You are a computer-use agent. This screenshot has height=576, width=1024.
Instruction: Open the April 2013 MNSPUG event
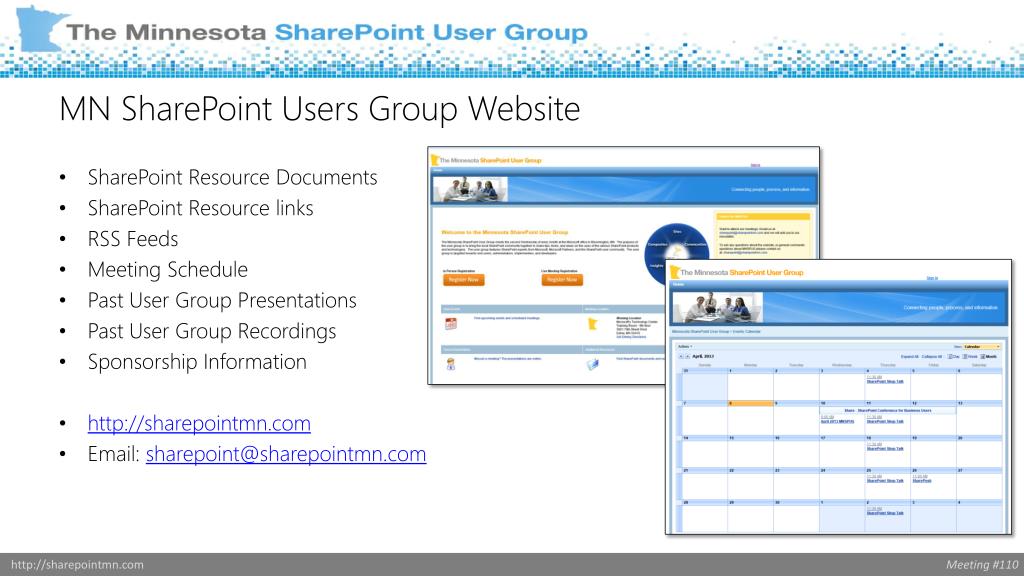point(837,421)
